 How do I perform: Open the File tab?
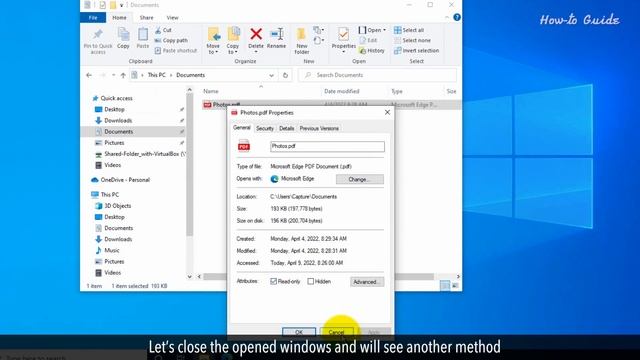coord(93,18)
